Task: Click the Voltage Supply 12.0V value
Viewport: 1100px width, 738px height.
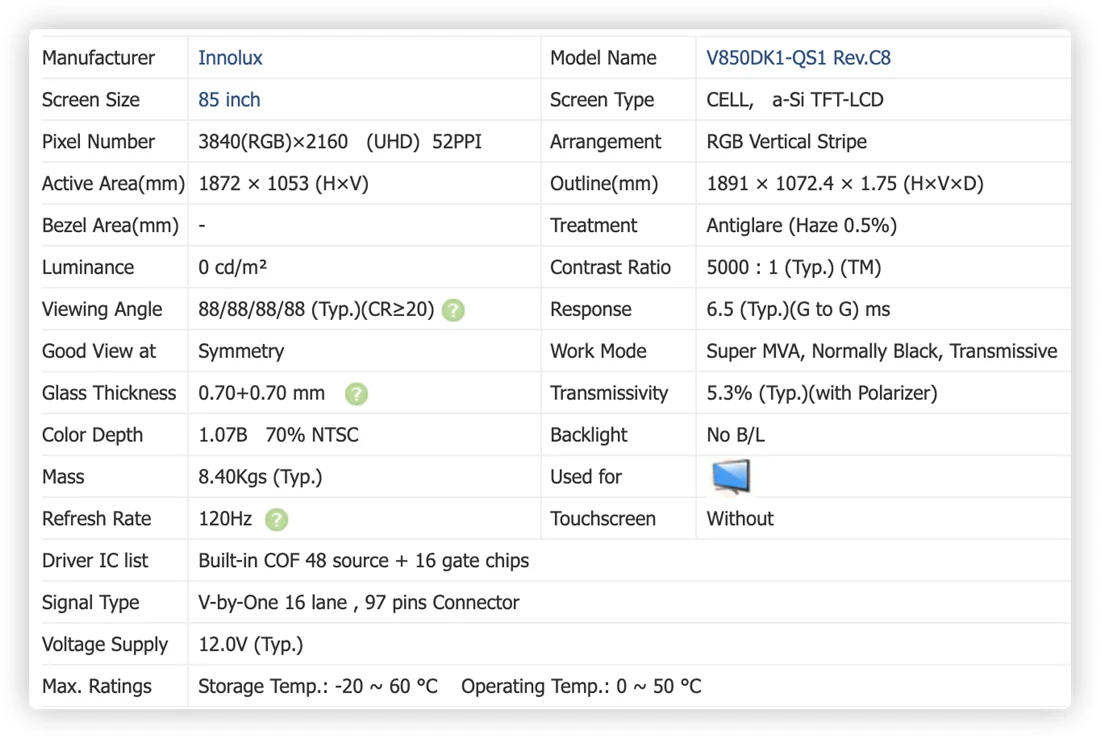Action: [250, 645]
